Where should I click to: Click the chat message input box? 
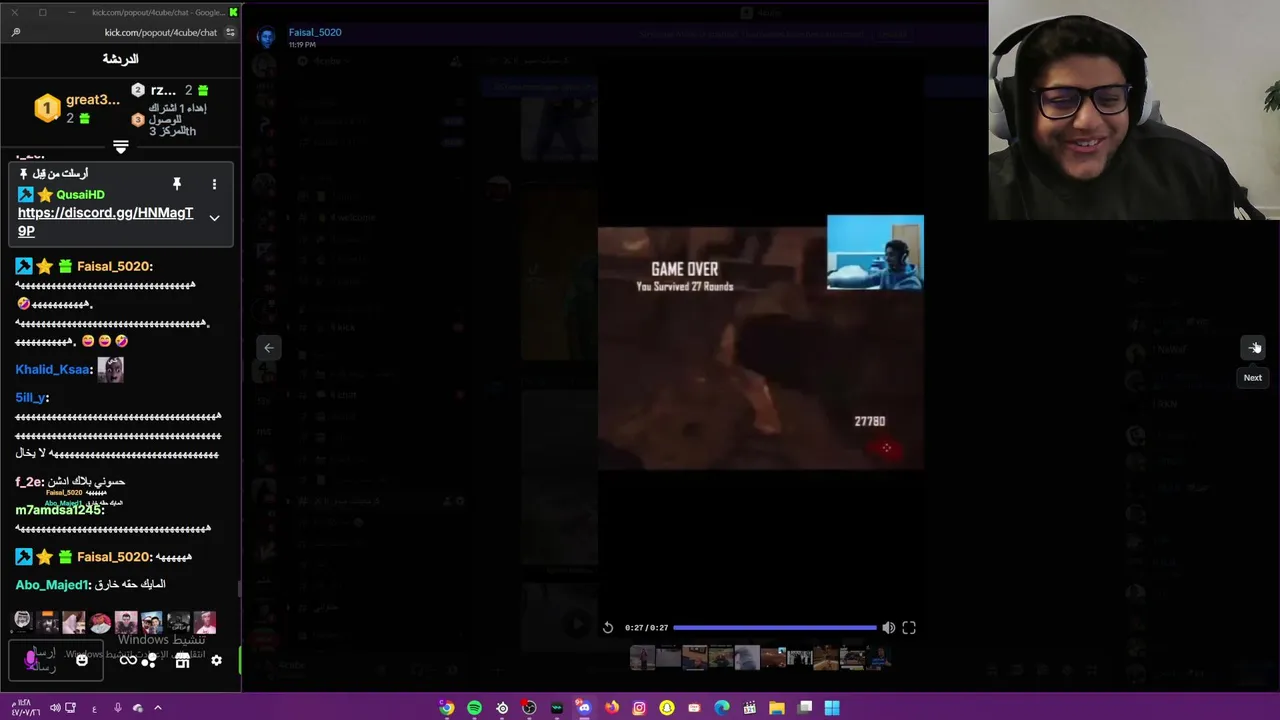(x=55, y=660)
